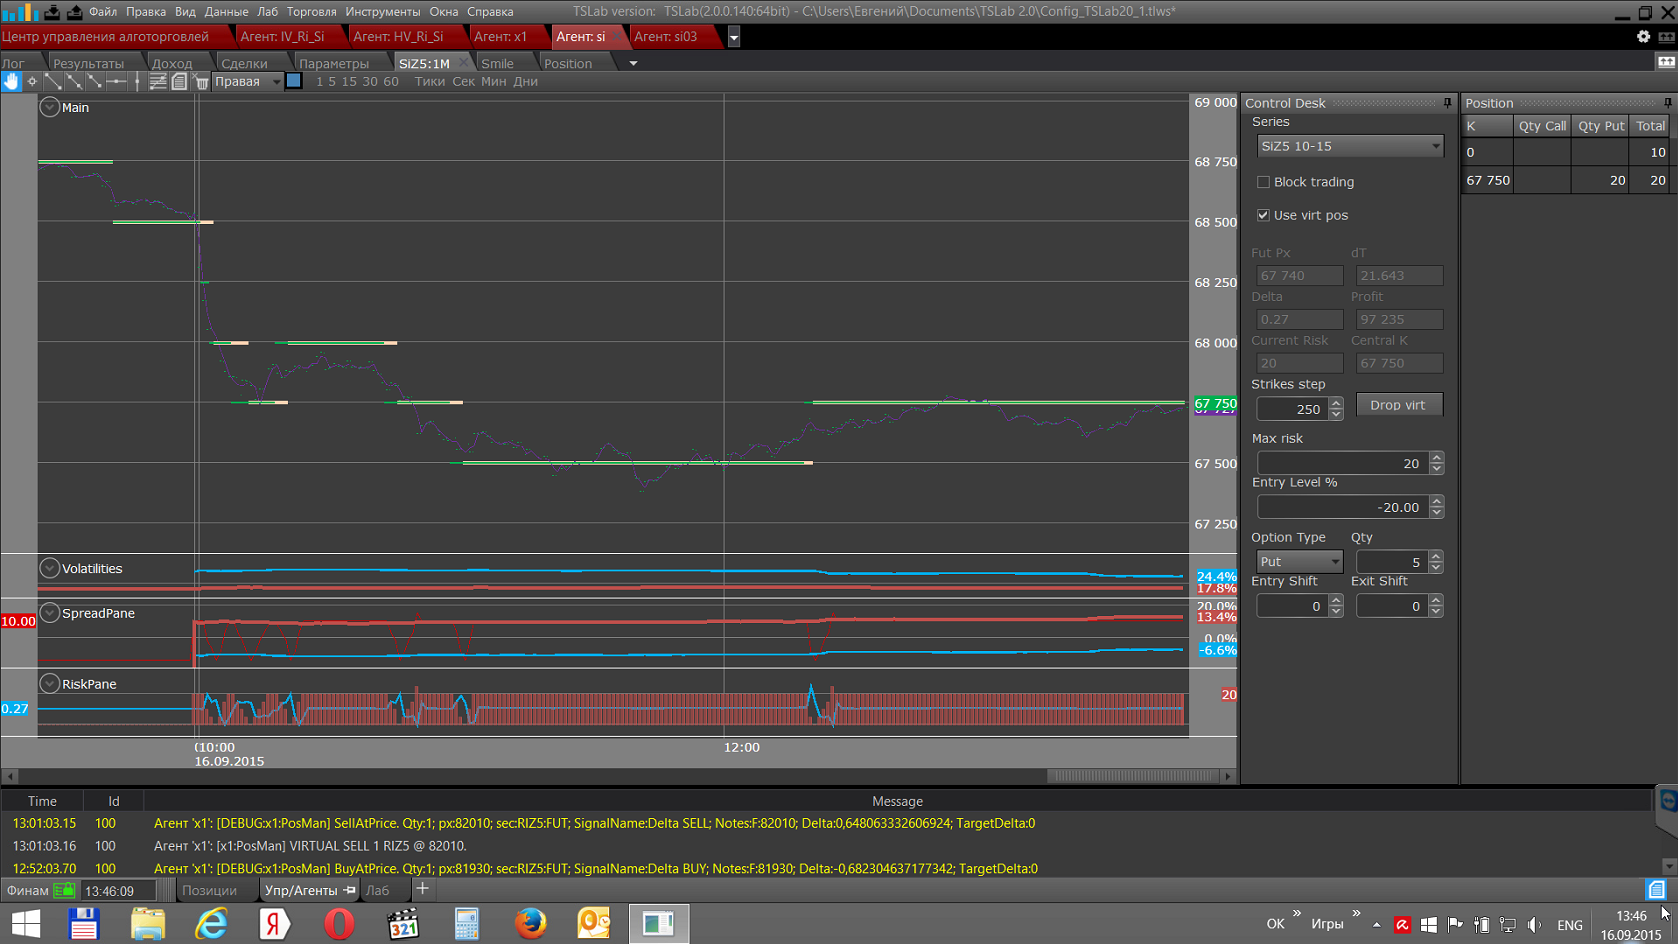Viewport: 1678px width, 944px height.
Task: Open the Option Type Put dropdown
Action: [x=1298, y=562]
